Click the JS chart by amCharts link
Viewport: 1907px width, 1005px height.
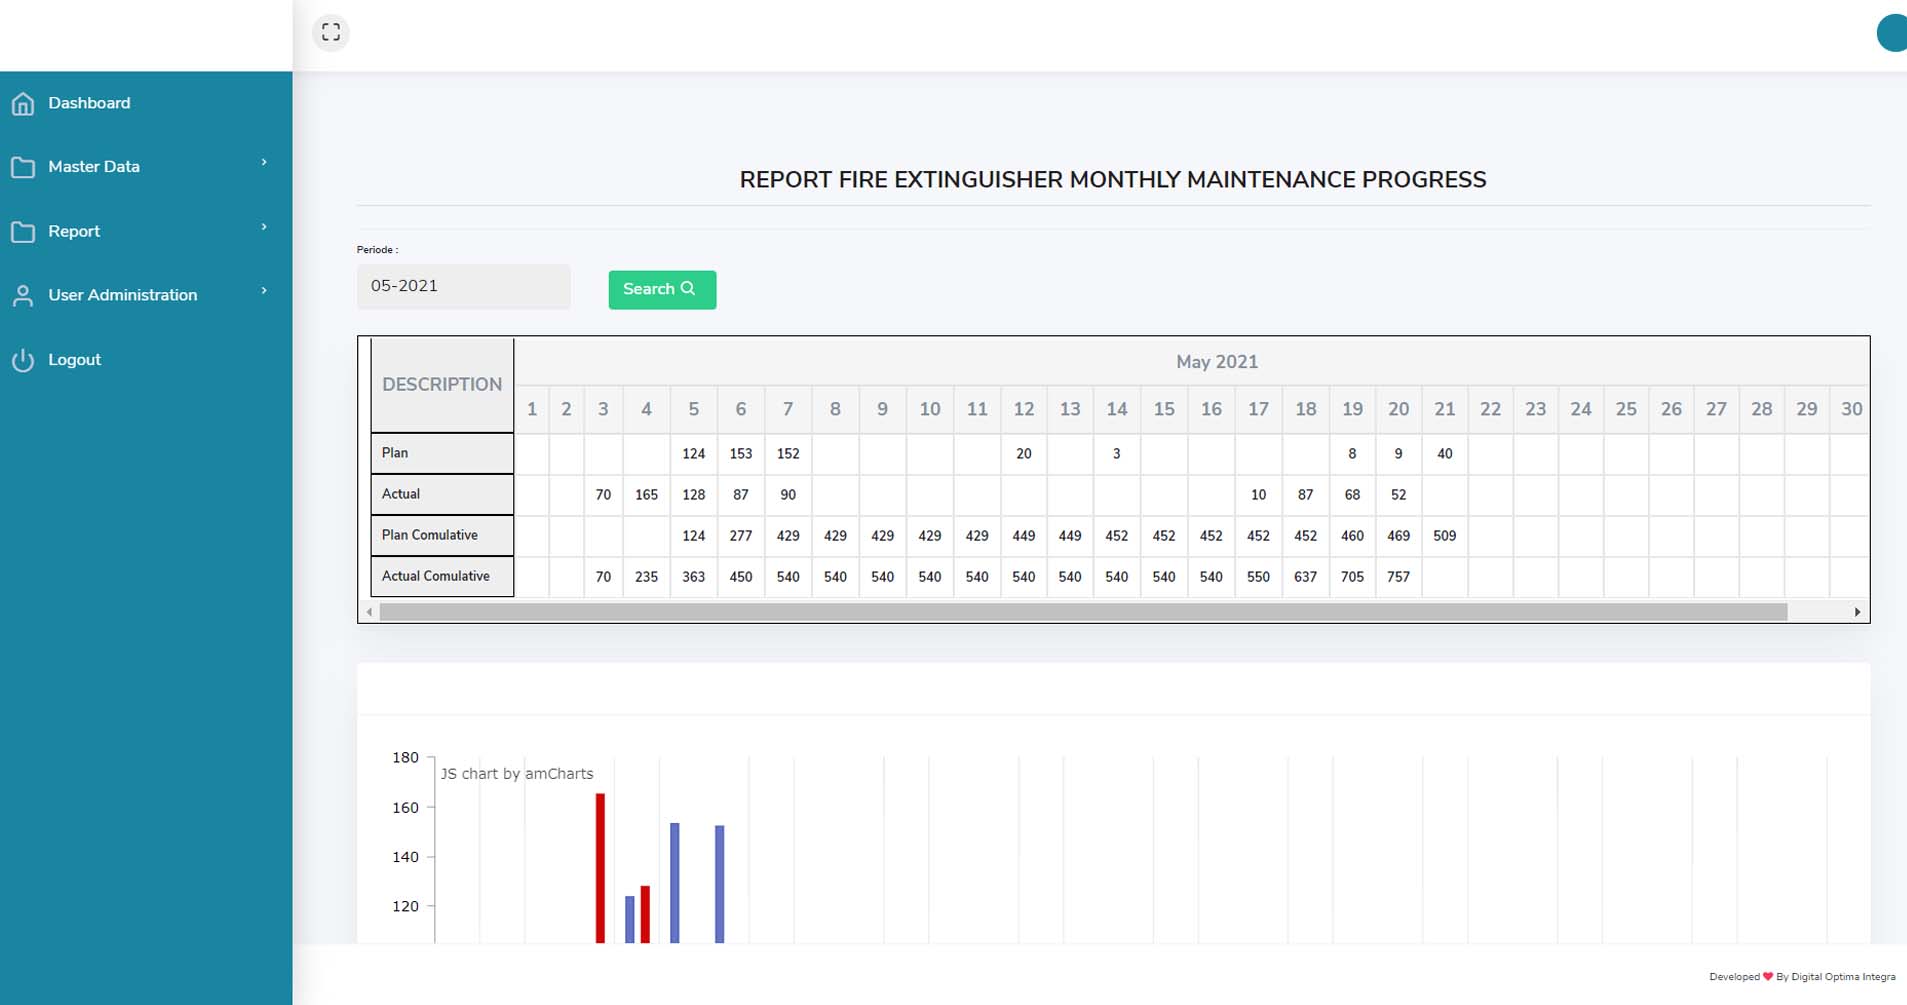click(517, 774)
